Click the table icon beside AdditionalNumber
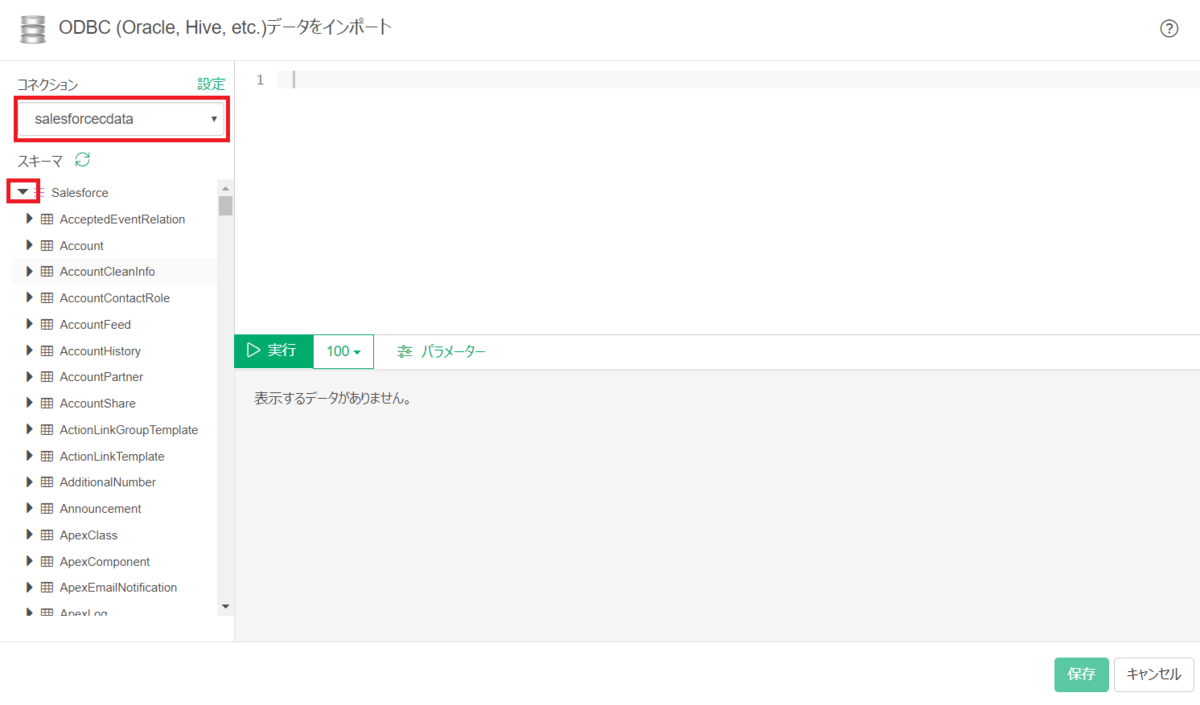Screen dimensions: 1200x705 [x=47, y=482]
